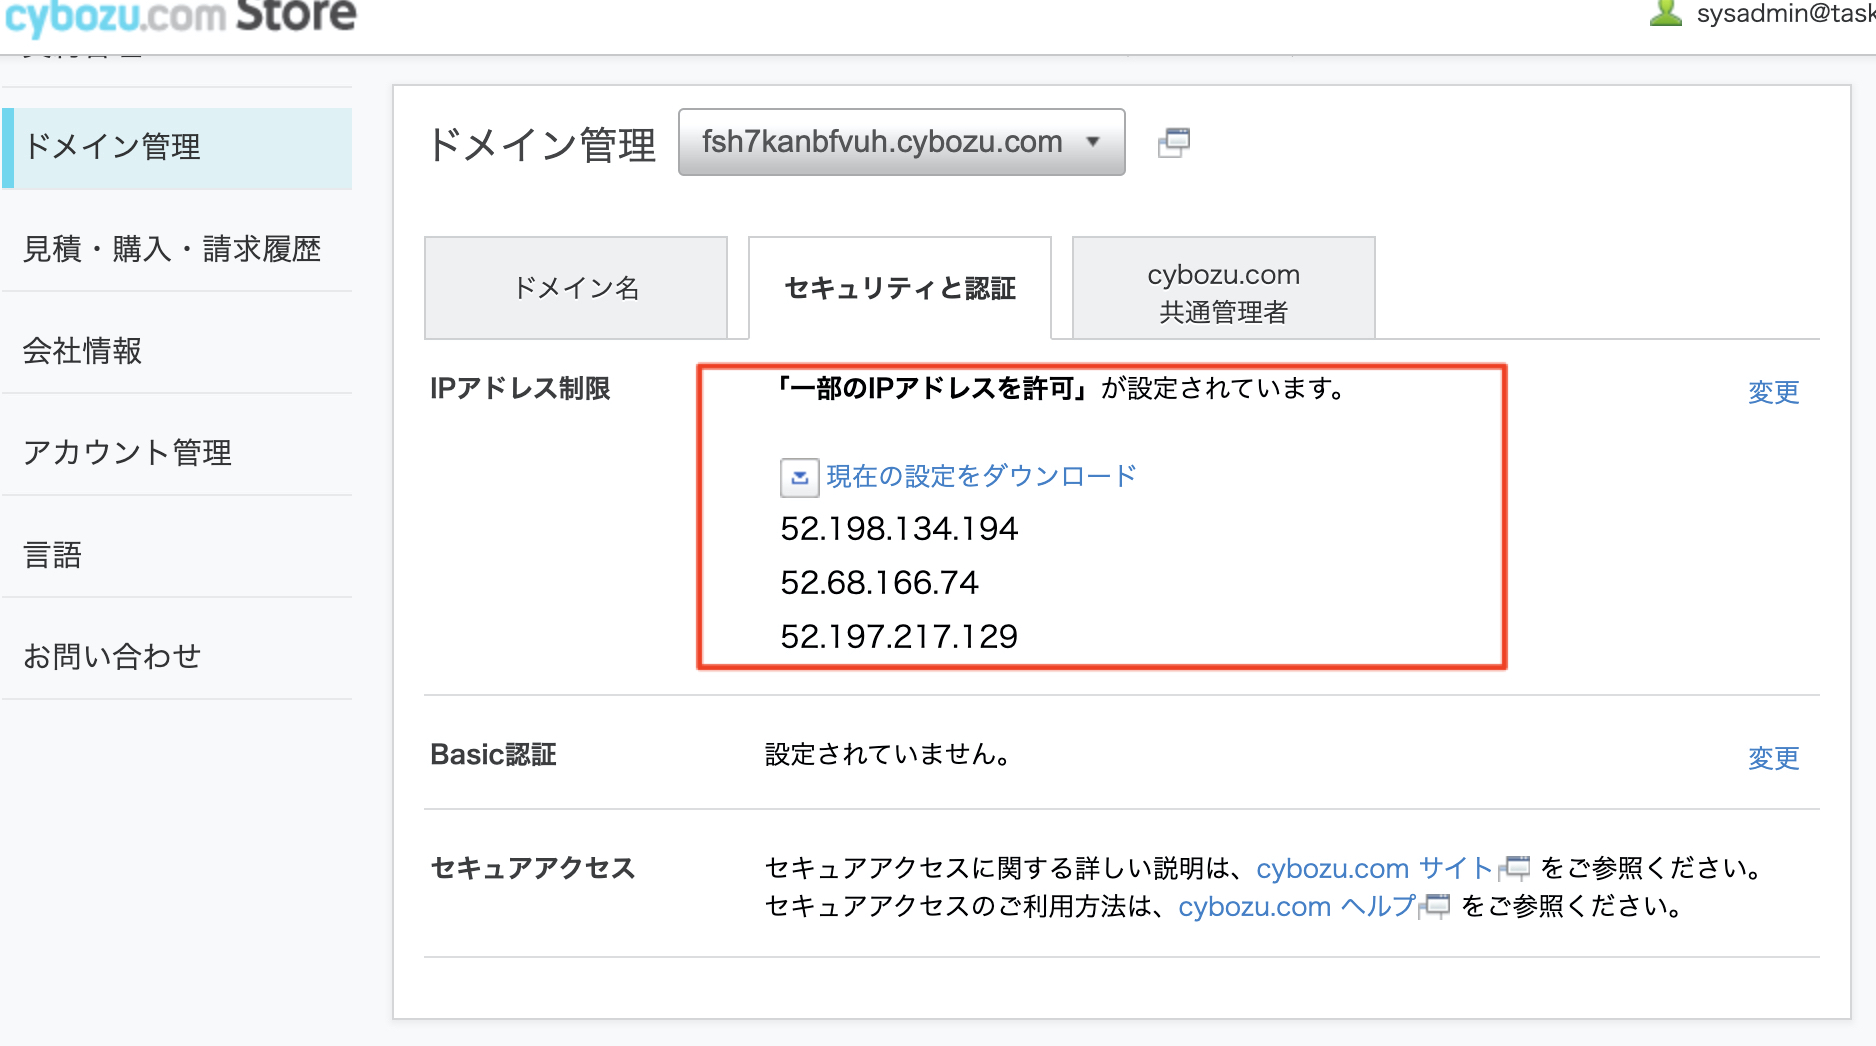Open 会社情報 from the sidebar
This screenshot has width=1876, height=1046.
pos(83,351)
